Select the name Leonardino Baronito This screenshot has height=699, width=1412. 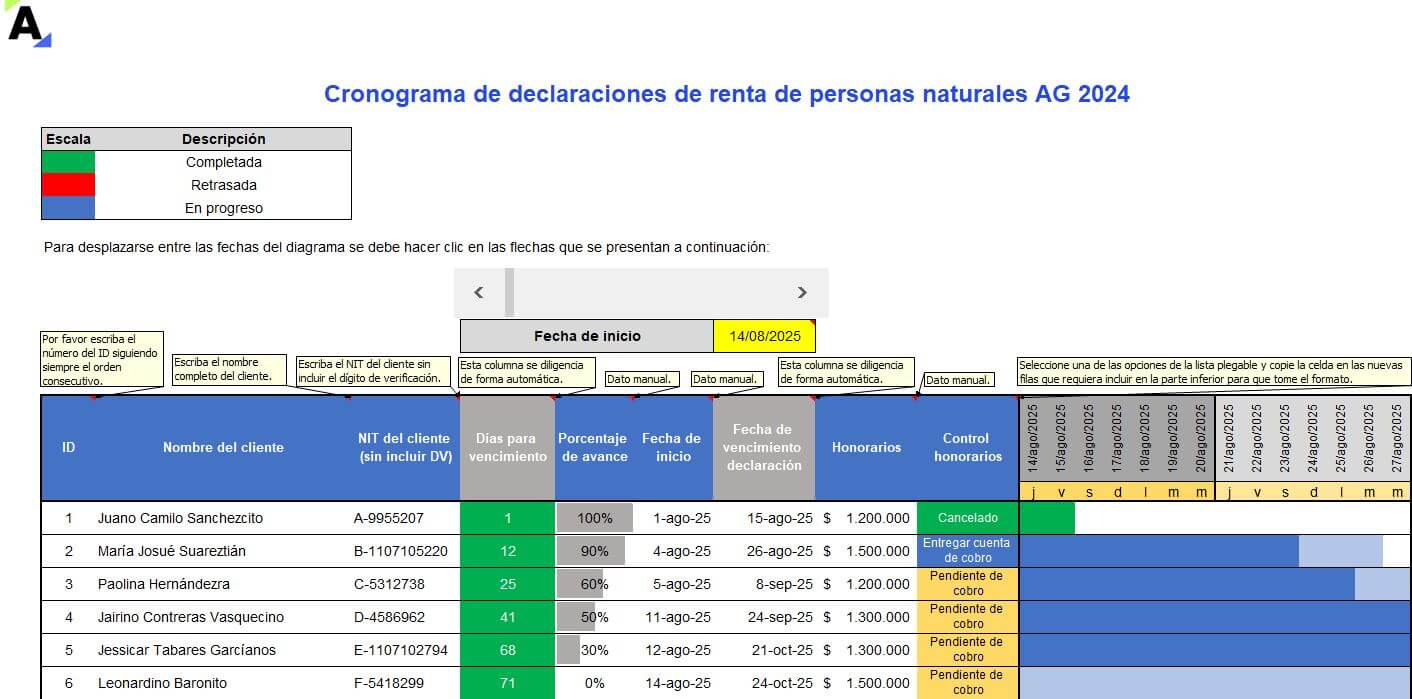tap(163, 683)
